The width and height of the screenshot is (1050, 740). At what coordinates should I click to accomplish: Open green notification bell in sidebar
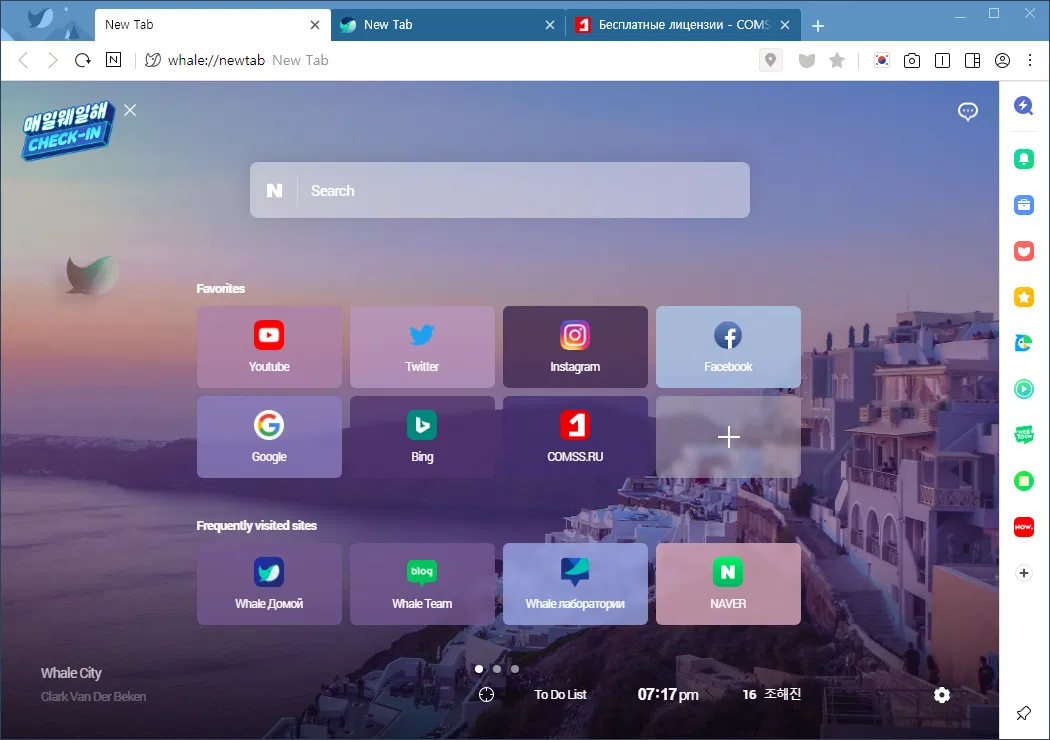[x=1023, y=159]
